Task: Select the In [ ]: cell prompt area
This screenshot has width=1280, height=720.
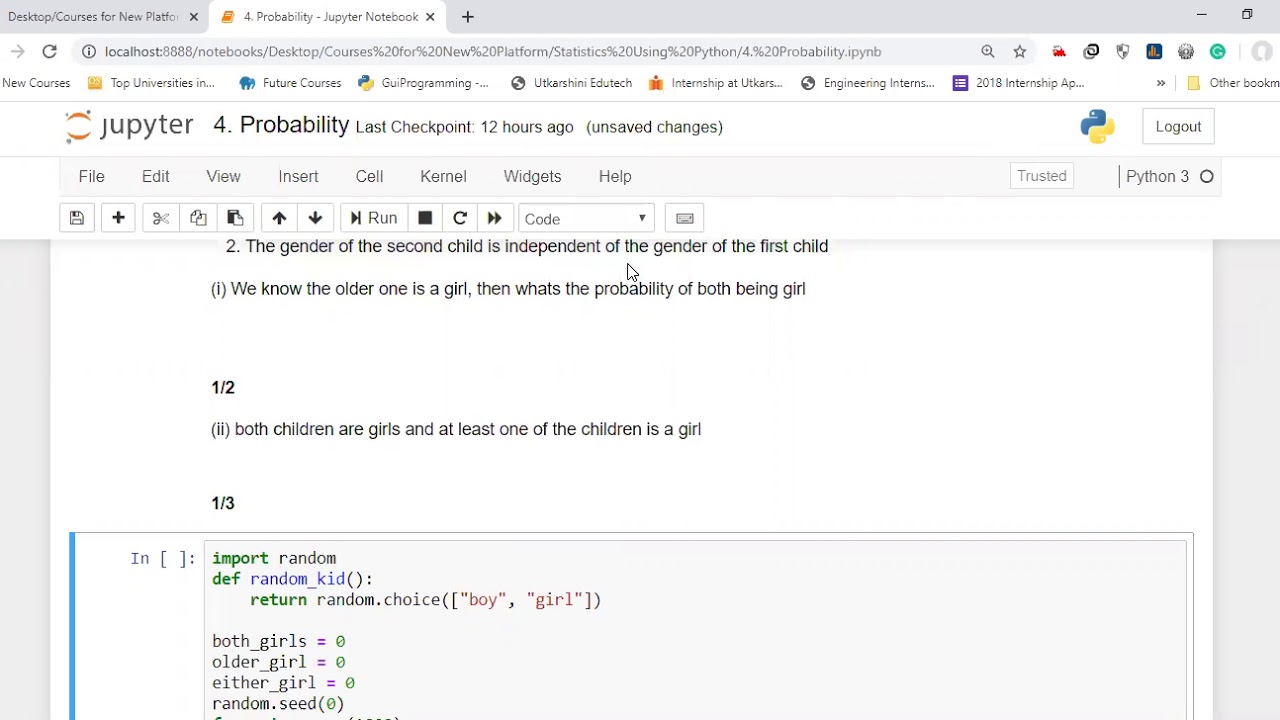Action: click(x=162, y=559)
